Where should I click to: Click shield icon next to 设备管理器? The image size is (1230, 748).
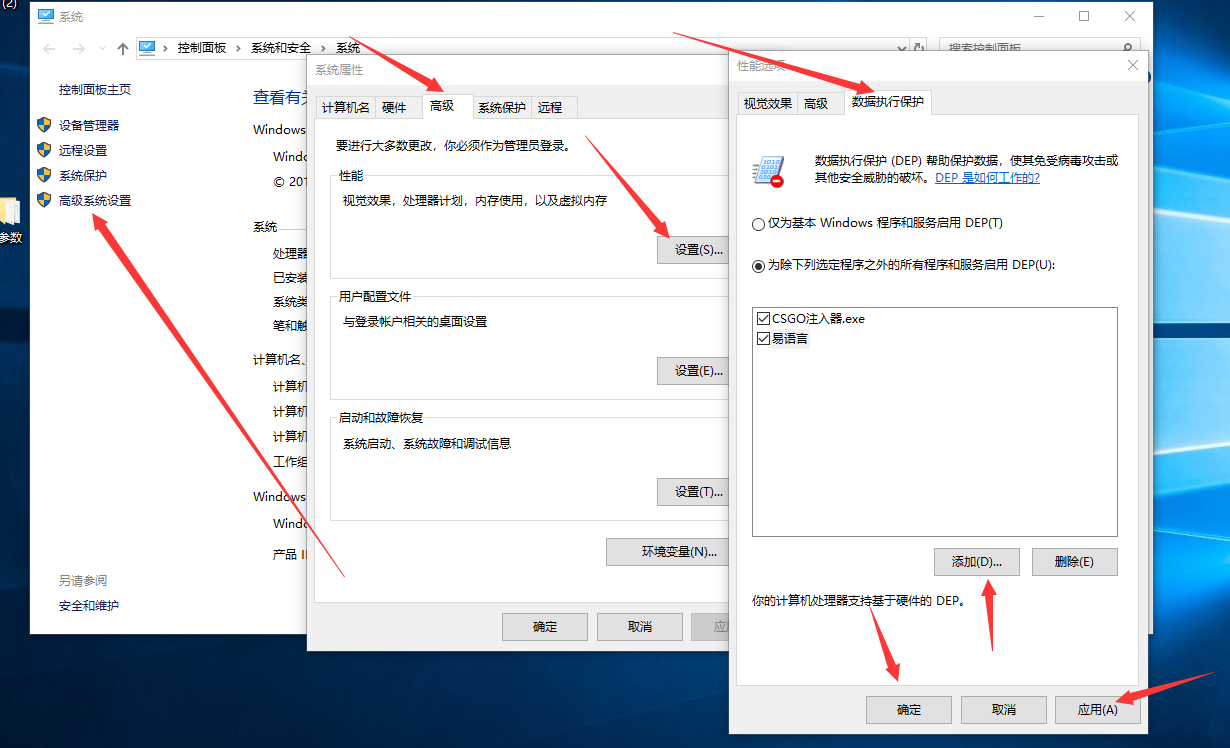44,125
